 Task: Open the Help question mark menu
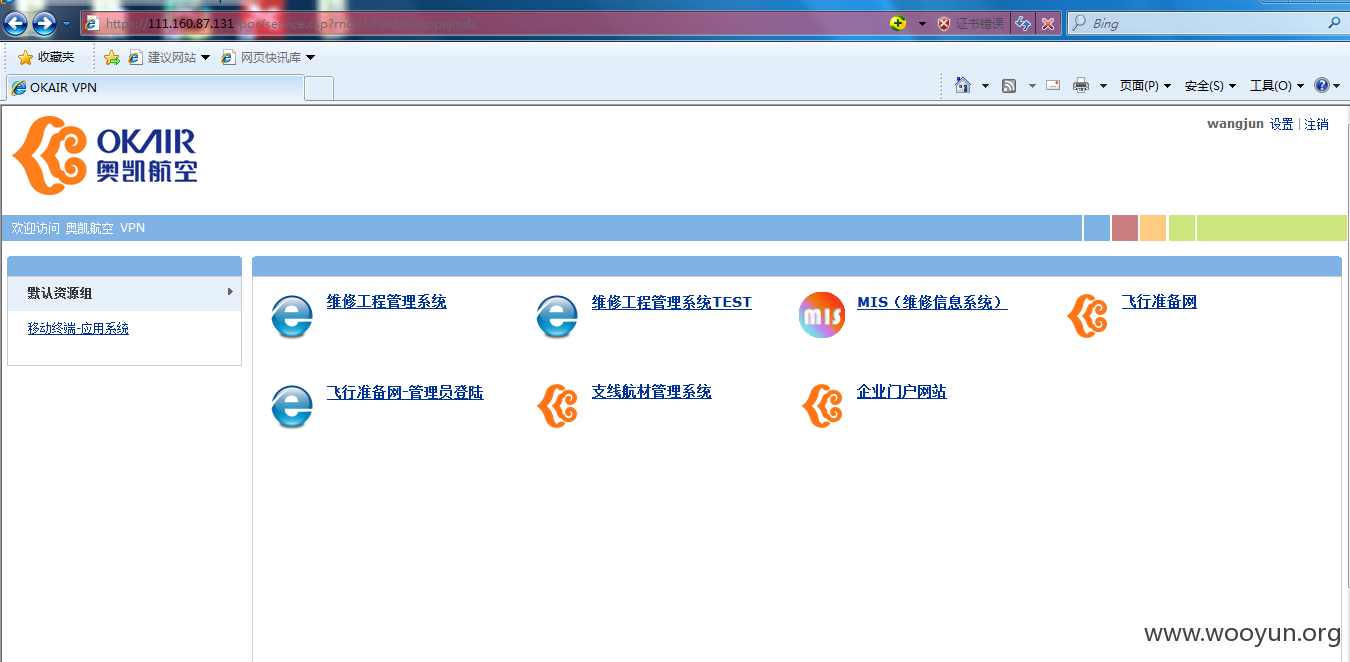[x=1327, y=86]
